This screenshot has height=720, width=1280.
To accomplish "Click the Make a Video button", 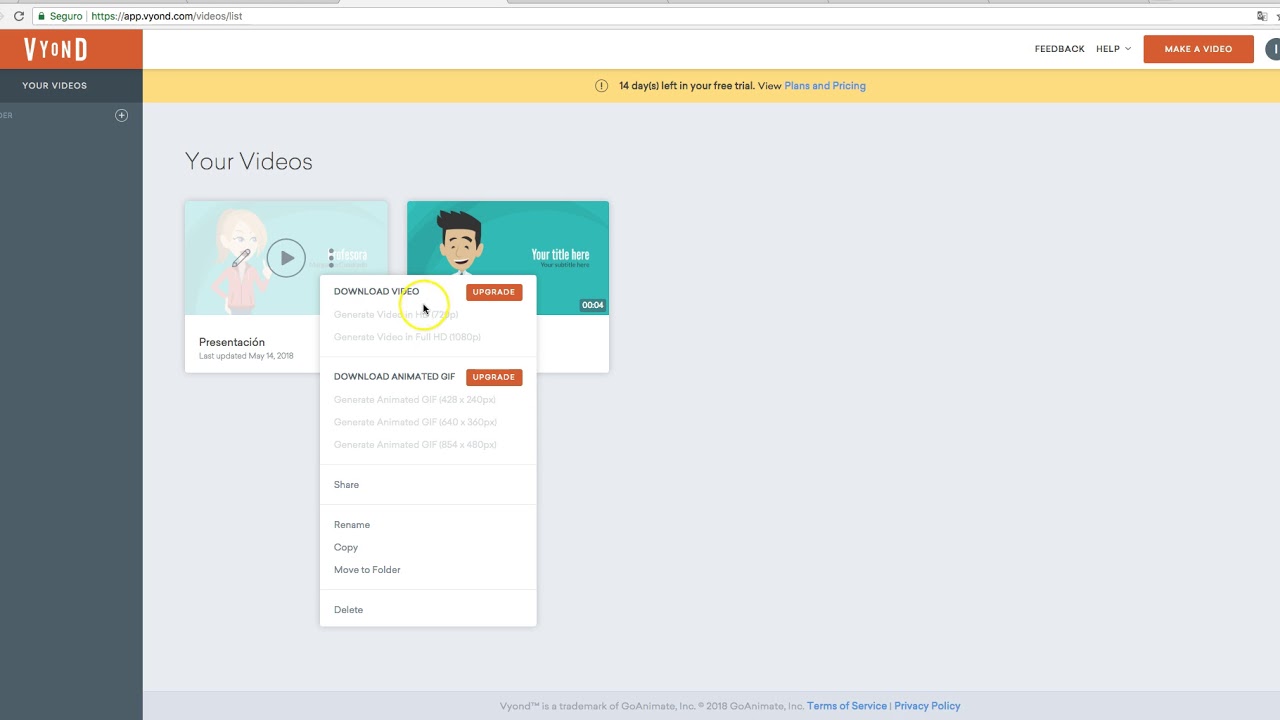I will (x=1198, y=49).
